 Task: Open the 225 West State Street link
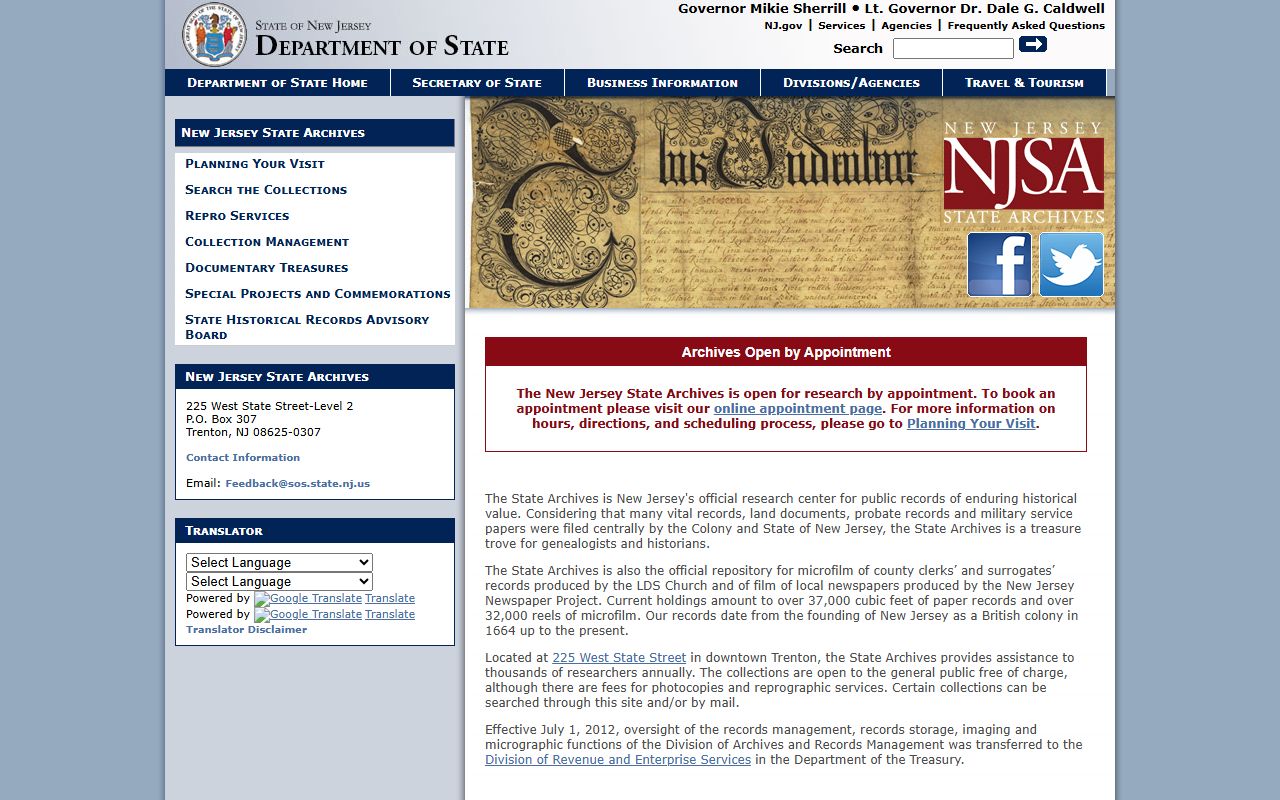click(x=619, y=658)
